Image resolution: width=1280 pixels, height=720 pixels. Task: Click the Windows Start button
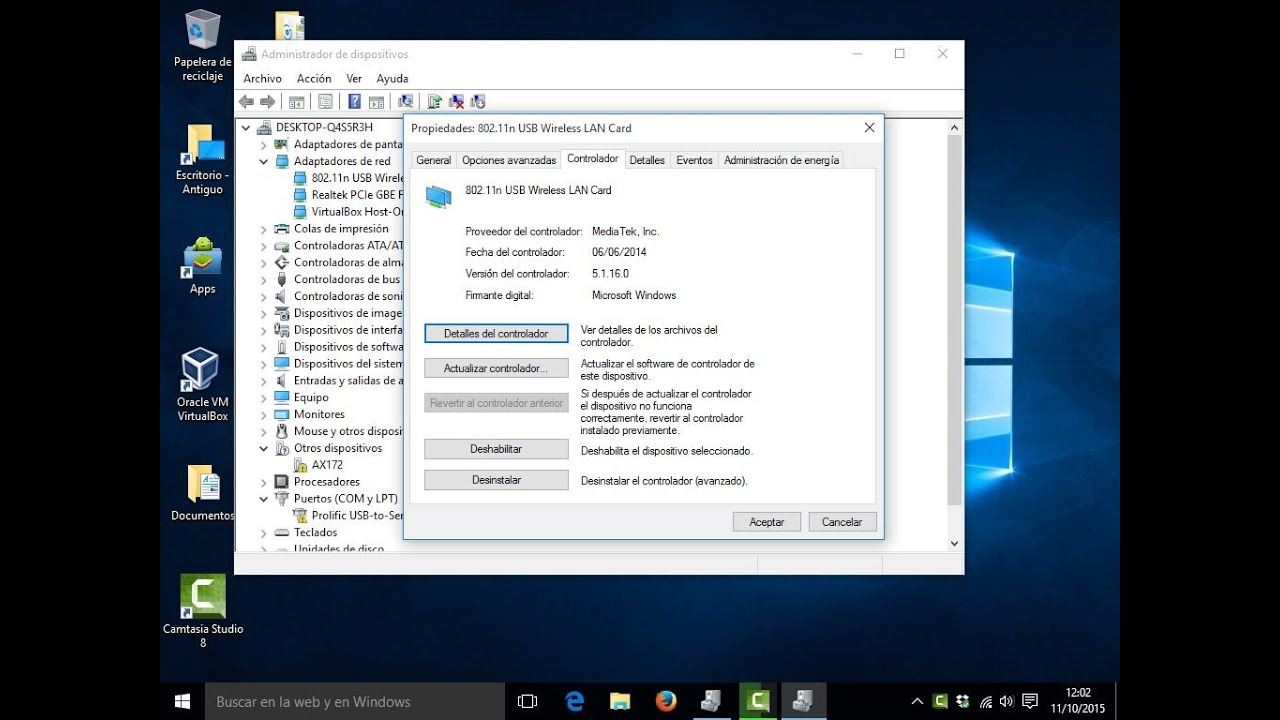182,702
